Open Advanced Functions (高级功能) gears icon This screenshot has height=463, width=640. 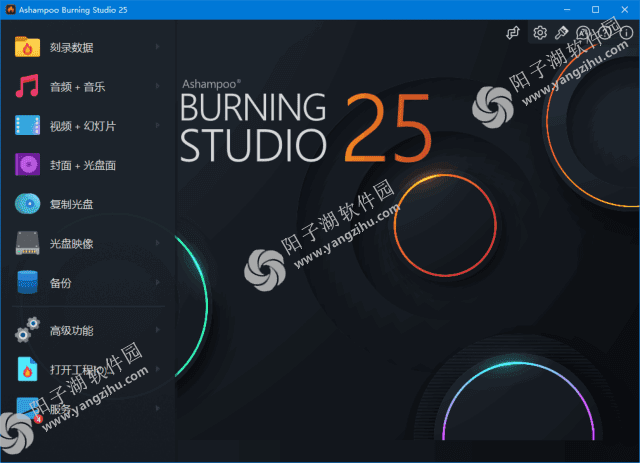[x=27, y=330]
